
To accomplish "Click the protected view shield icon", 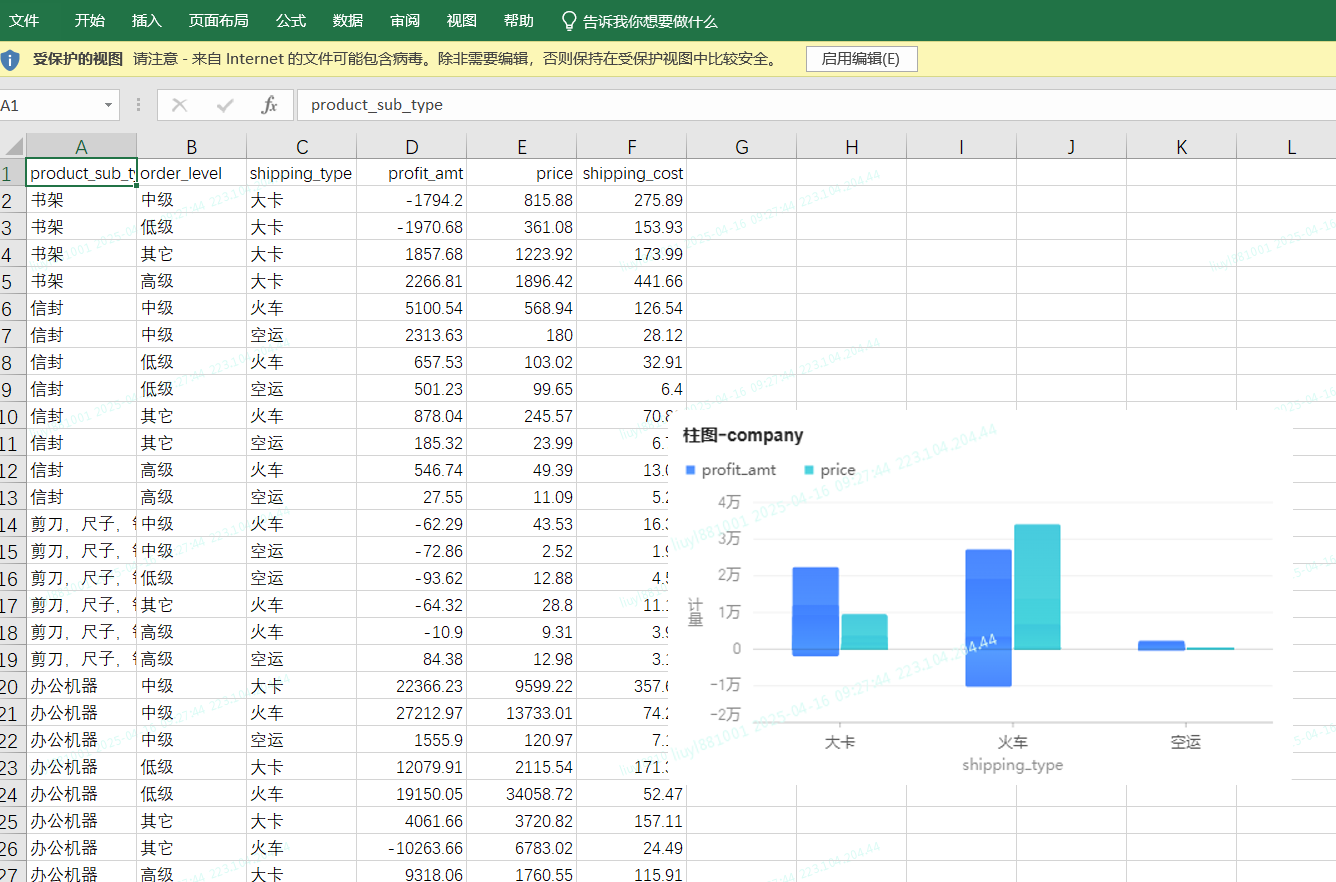I will [10, 59].
